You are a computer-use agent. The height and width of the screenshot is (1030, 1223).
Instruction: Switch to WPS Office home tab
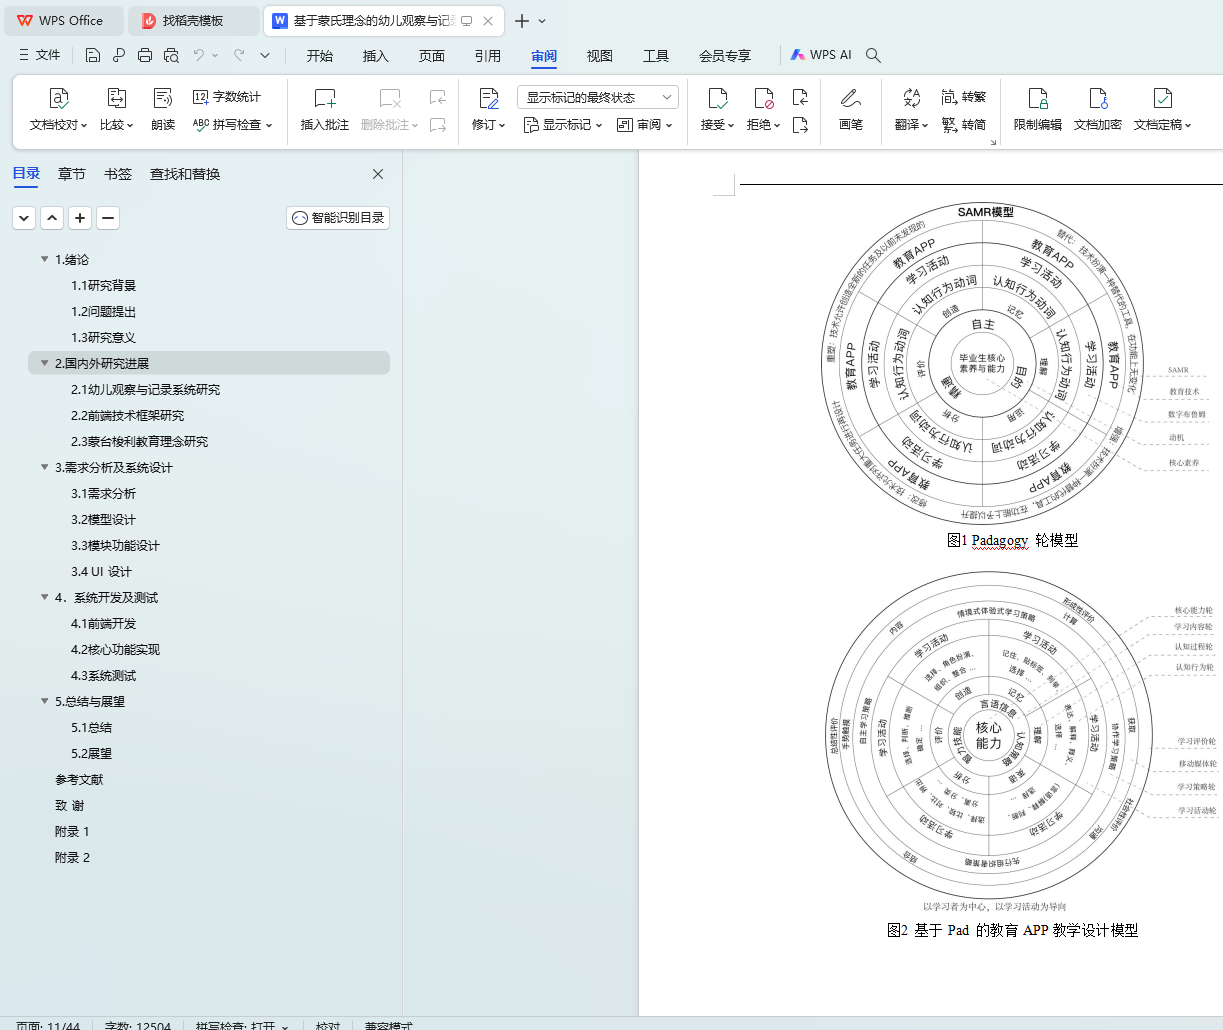click(63, 20)
